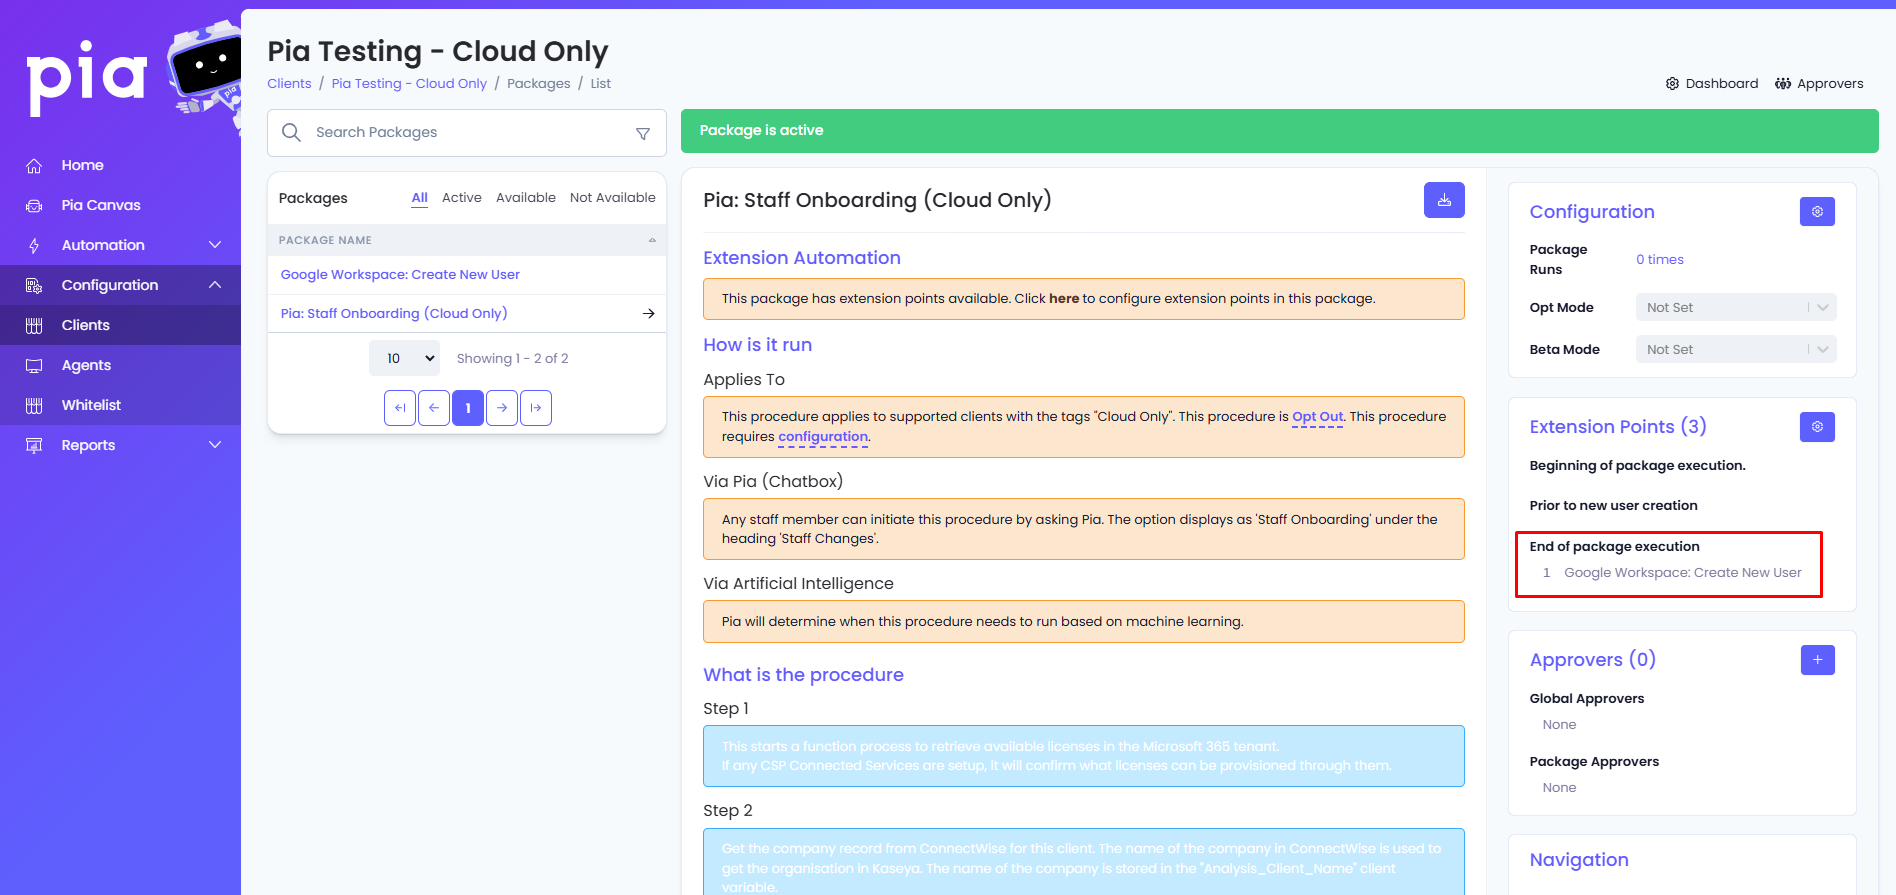Click the Approvers people icon
The image size is (1896, 895).
click(x=1783, y=84)
